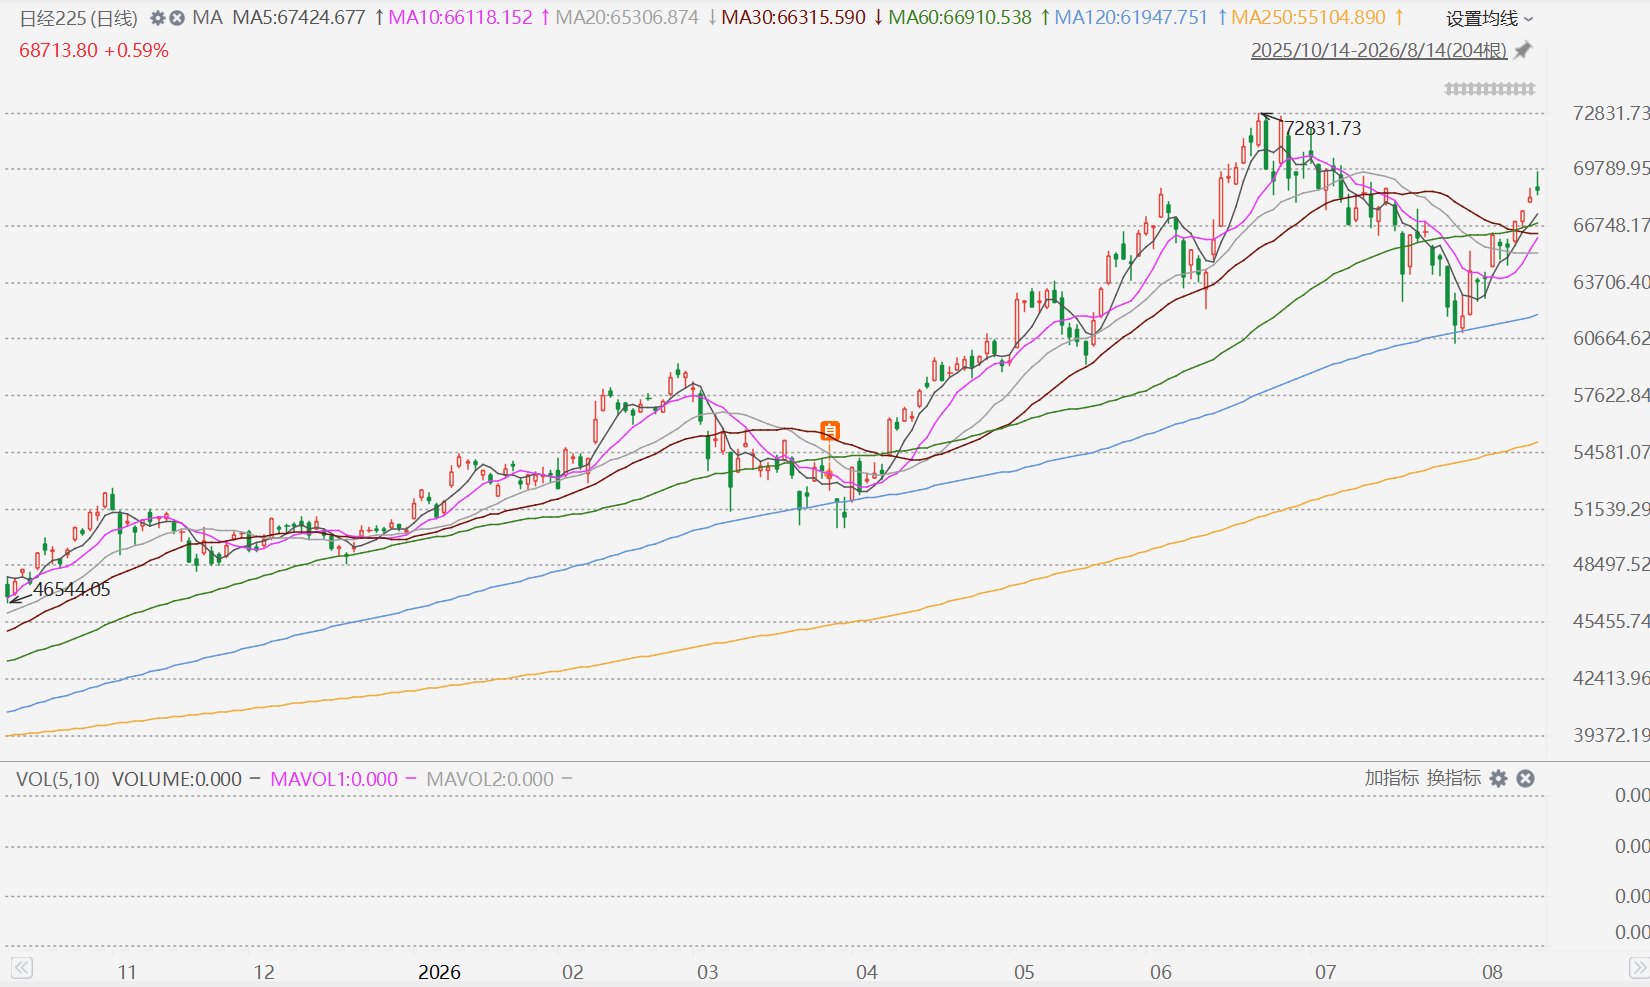Viewport: 1650px width, 987px height.
Task: Click the 46544.05 low-point label
Action: point(72,589)
